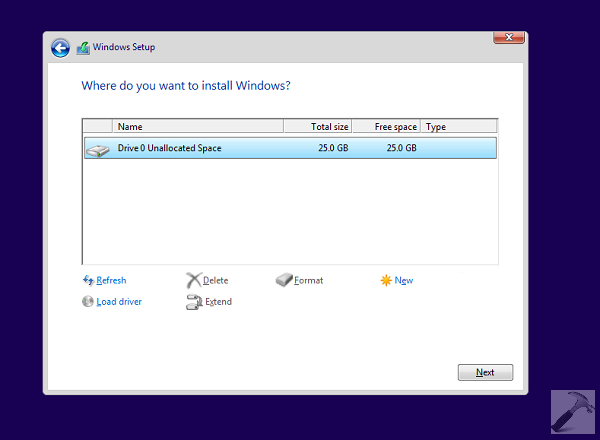Sort by the Free space column header
This screenshot has height=440, width=600.
pos(386,126)
